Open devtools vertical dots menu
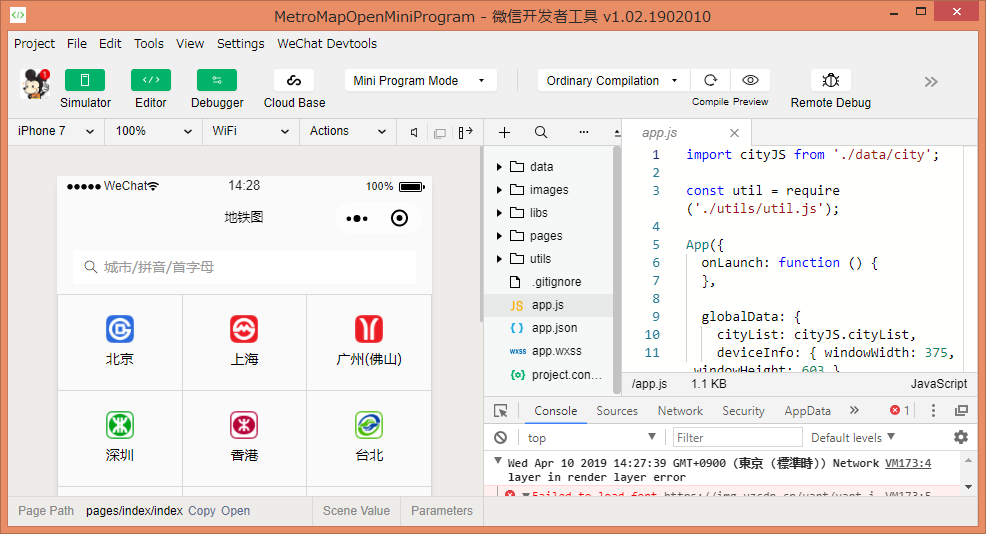This screenshot has width=986, height=534. pos(933,410)
